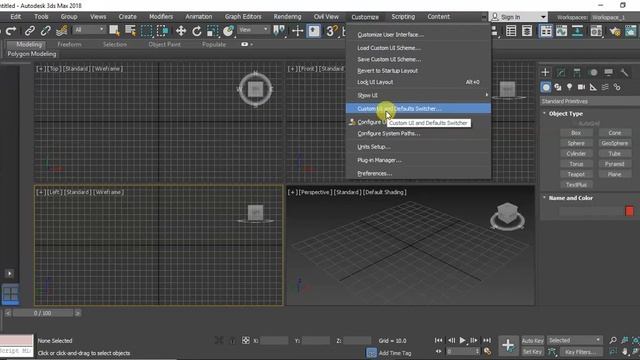This screenshot has width=640, height=360.
Task: Click the Teapot primitive button
Action: click(x=576, y=174)
